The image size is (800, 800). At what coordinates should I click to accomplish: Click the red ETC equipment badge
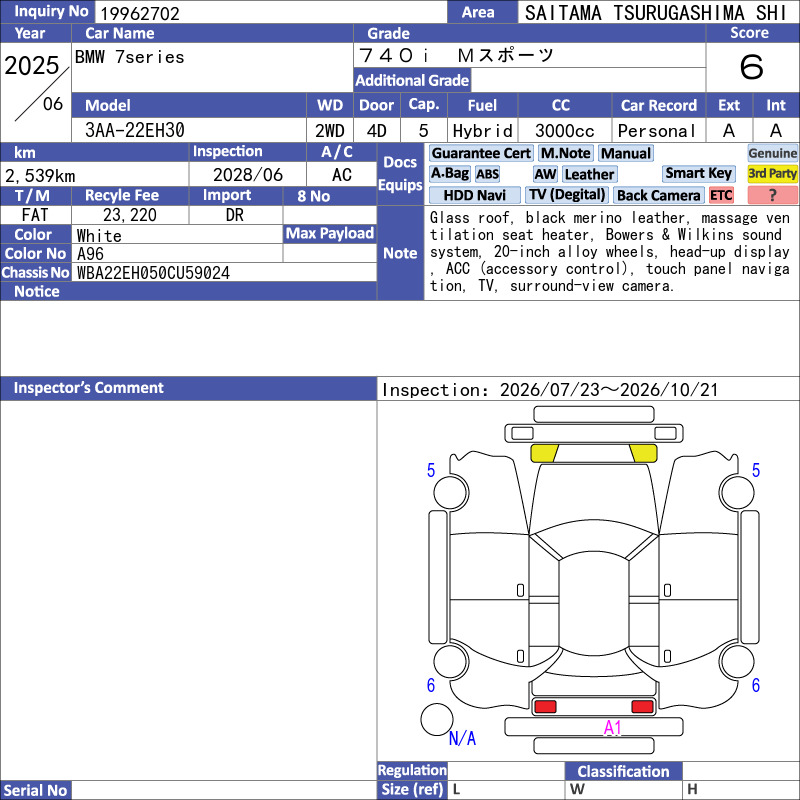721,195
